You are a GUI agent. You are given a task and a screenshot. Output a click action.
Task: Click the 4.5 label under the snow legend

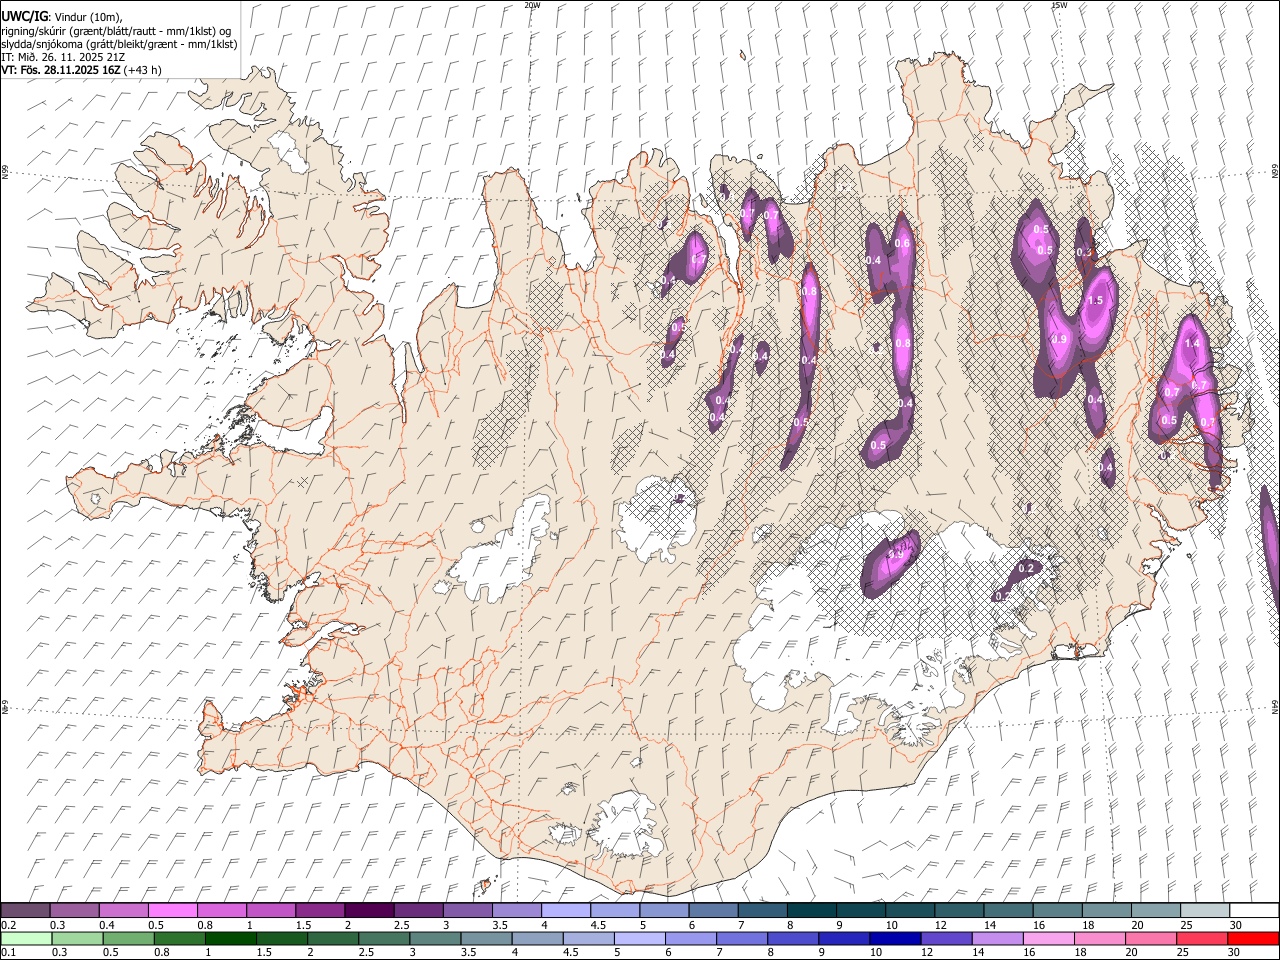[598, 925]
